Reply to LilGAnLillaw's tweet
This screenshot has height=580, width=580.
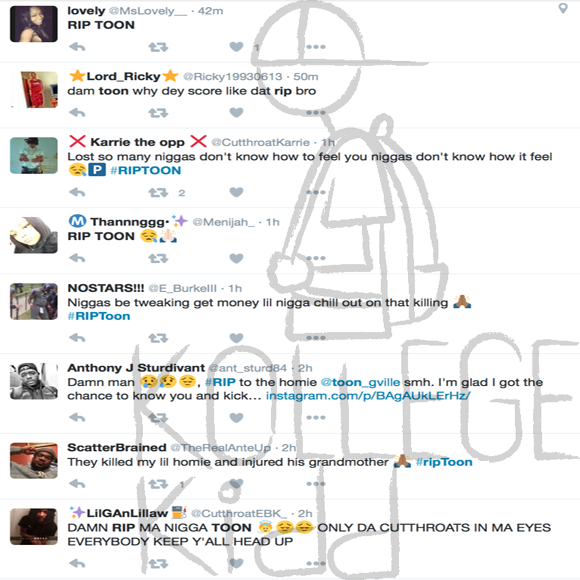tap(77, 563)
